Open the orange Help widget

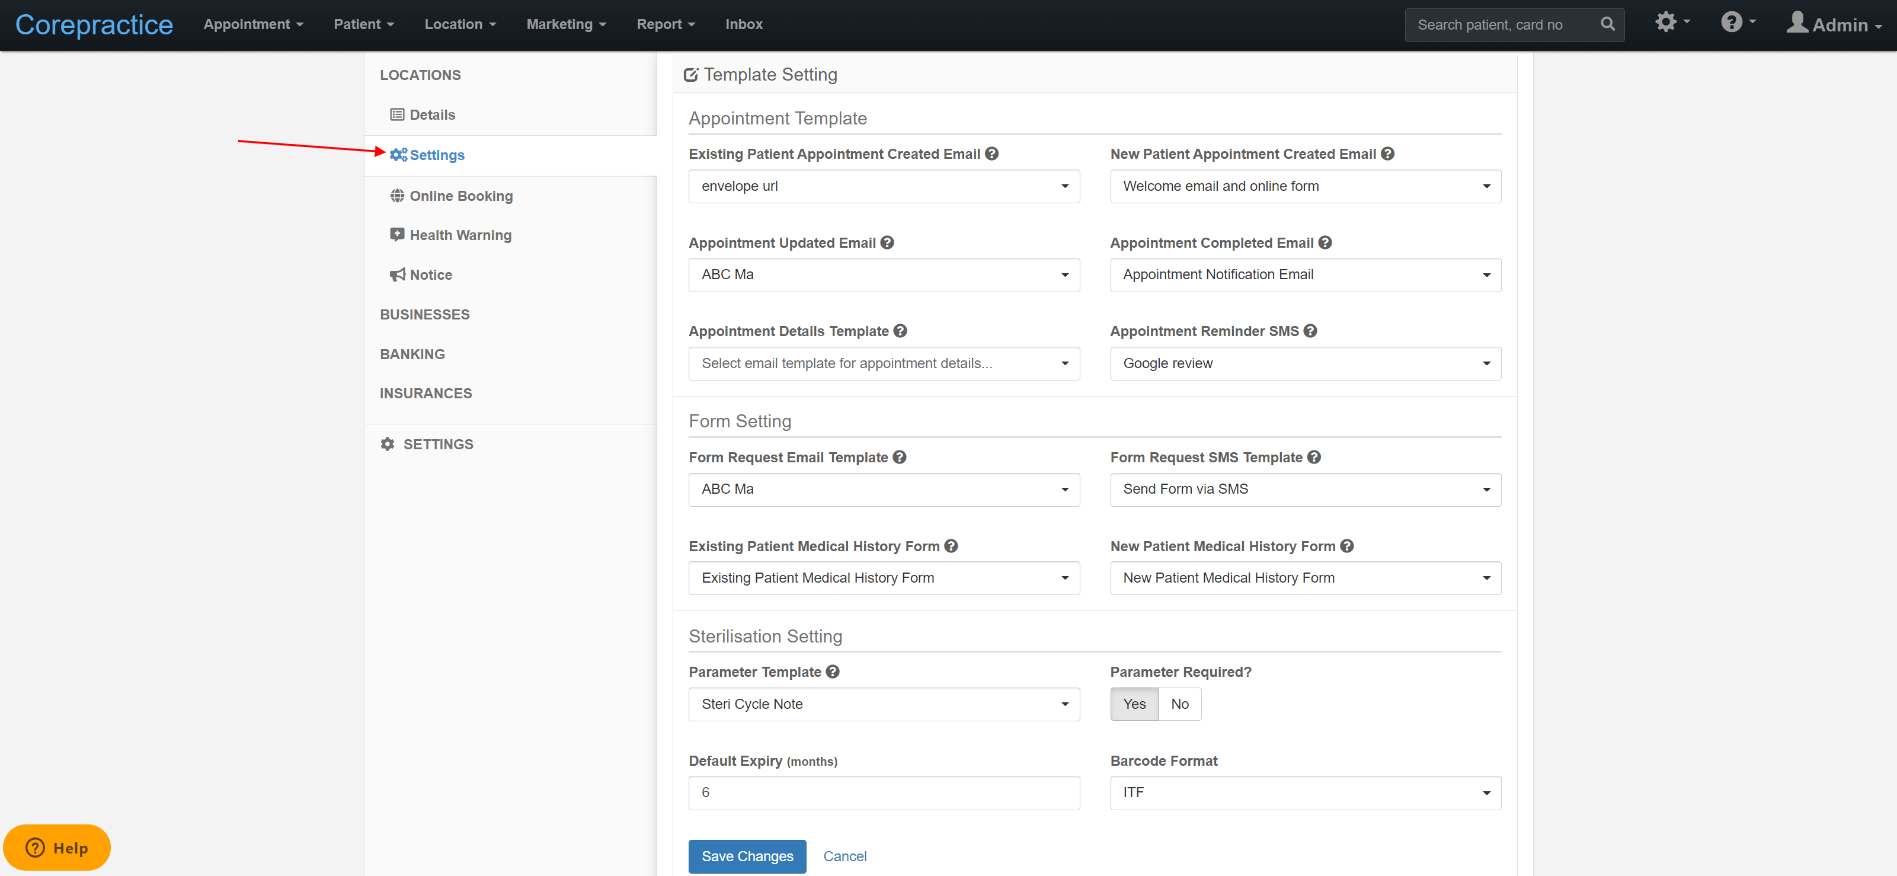(x=57, y=848)
